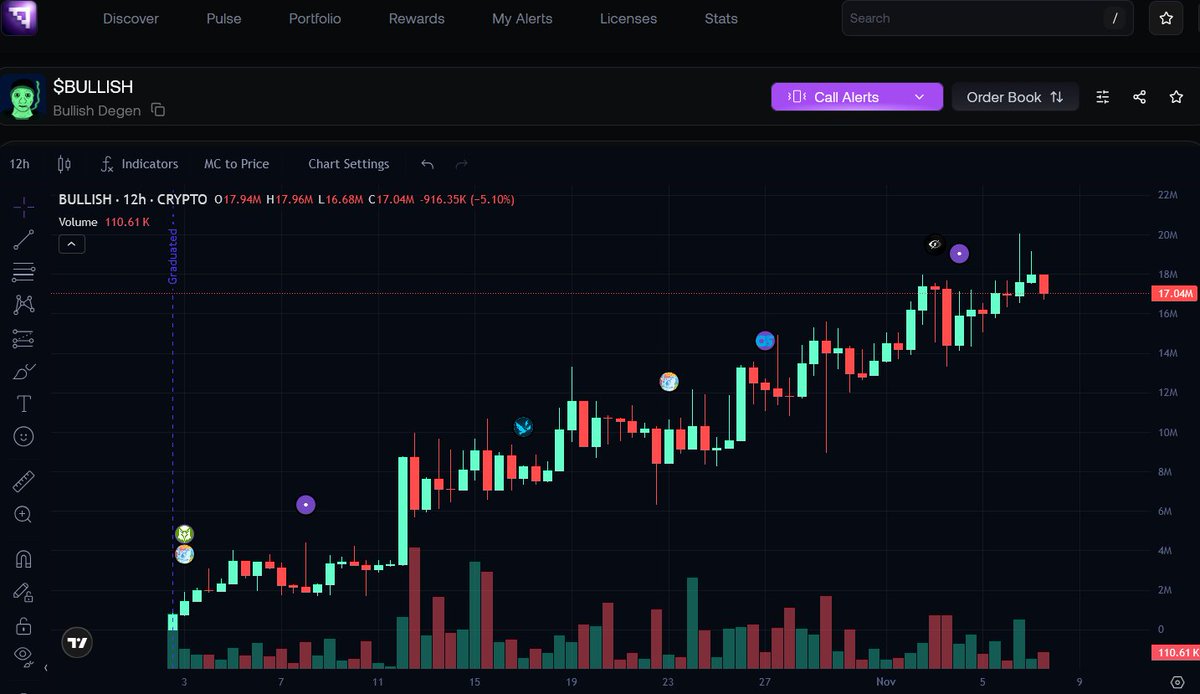Pick the ruler measure tool
The image size is (1200, 694).
click(23, 482)
